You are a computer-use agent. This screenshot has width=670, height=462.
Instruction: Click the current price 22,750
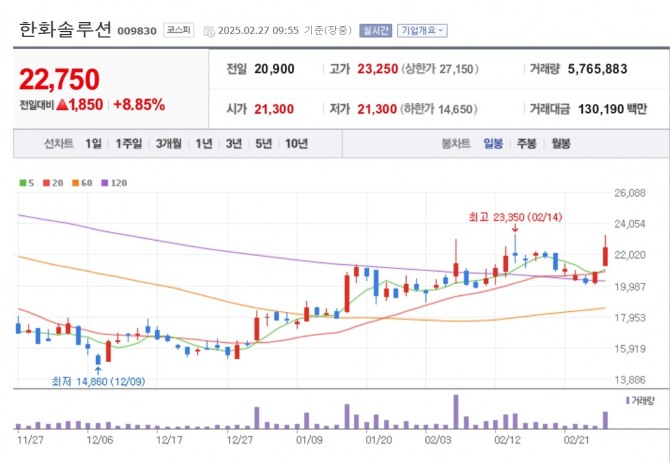tap(59, 79)
